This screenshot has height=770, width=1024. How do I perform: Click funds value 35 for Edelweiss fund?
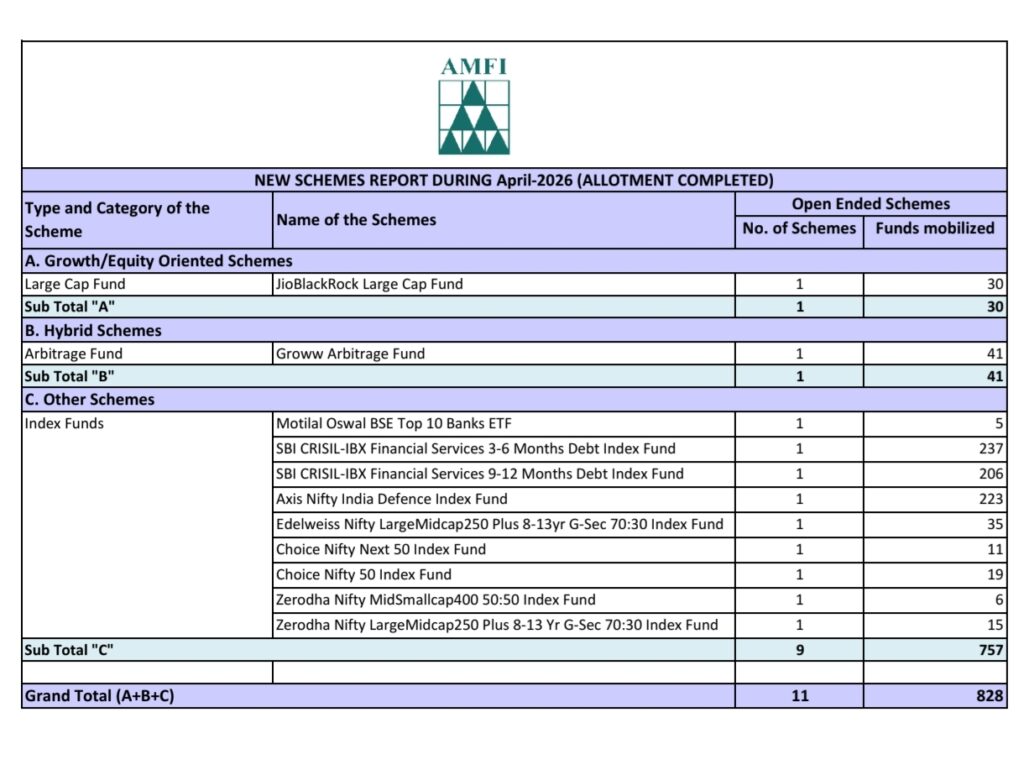tap(995, 524)
